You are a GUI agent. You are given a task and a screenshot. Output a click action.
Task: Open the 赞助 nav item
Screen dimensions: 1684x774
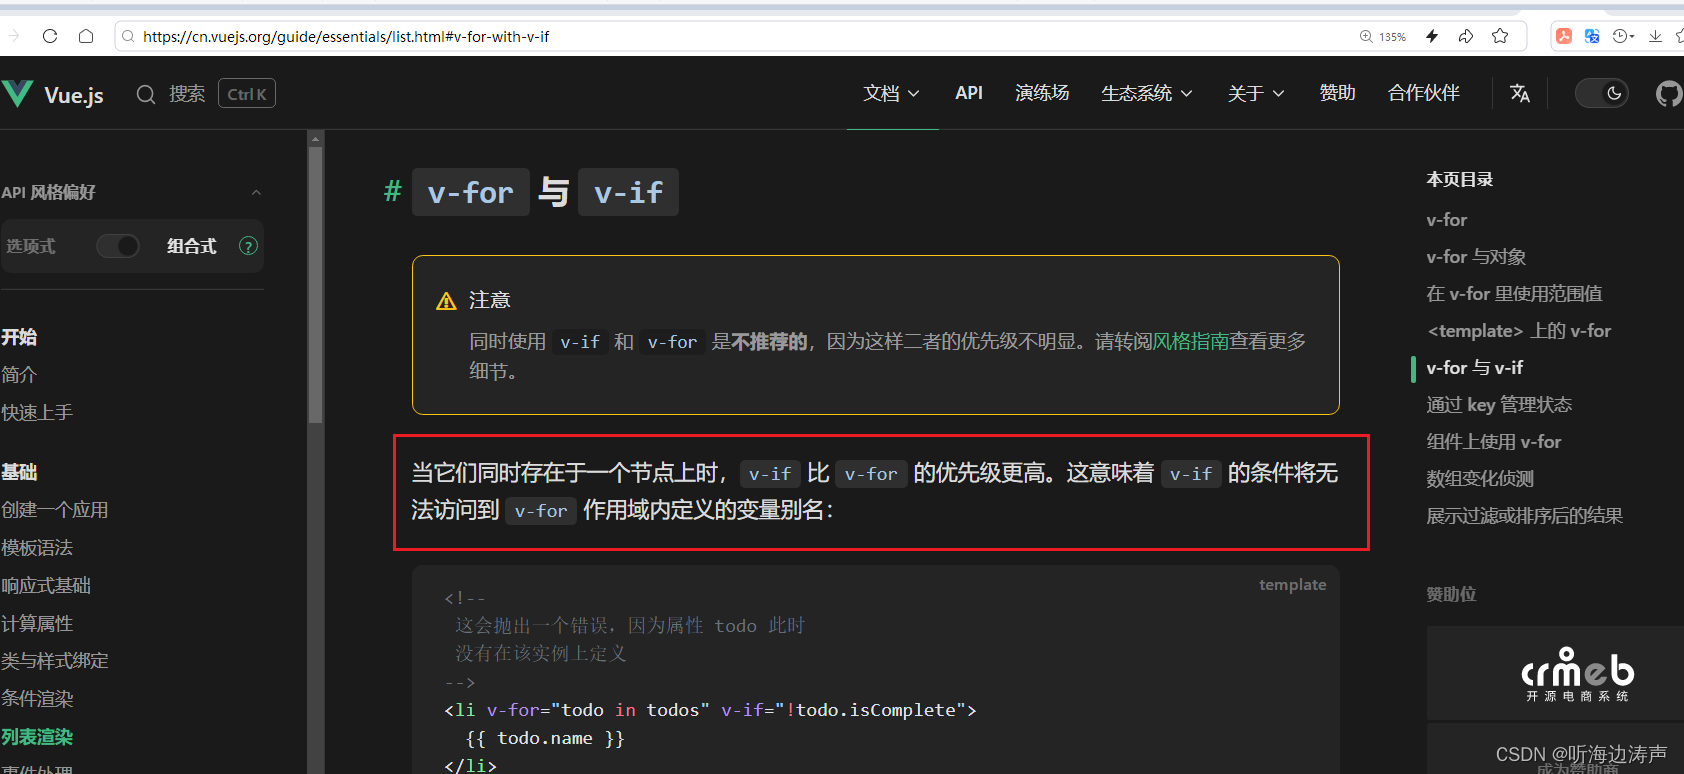point(1337,93)
